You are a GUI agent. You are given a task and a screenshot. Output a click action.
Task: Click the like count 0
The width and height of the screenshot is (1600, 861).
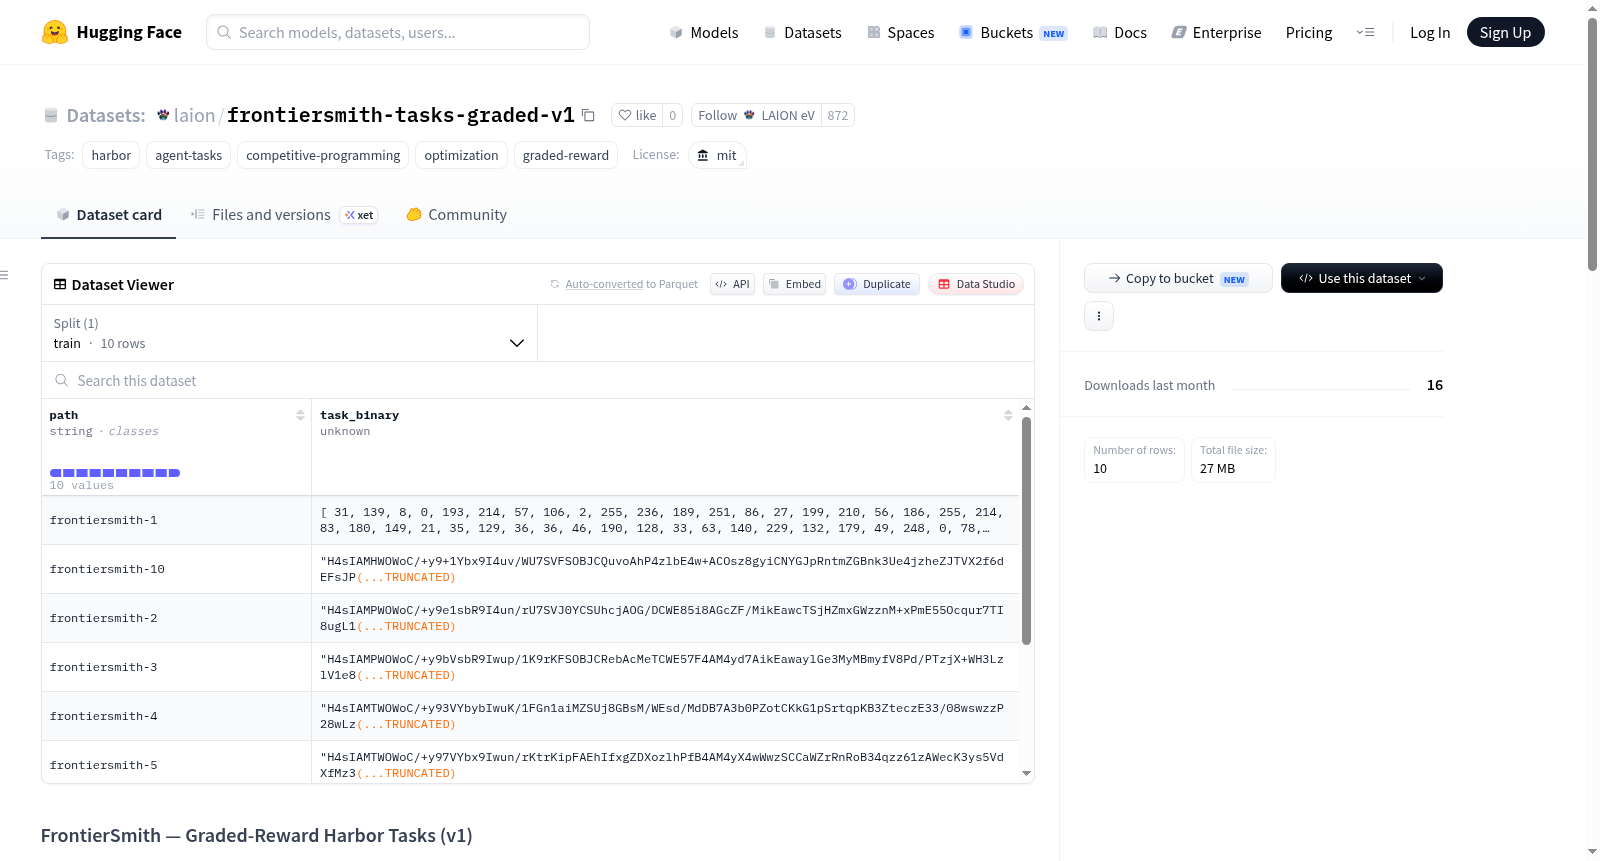(672, 115)
